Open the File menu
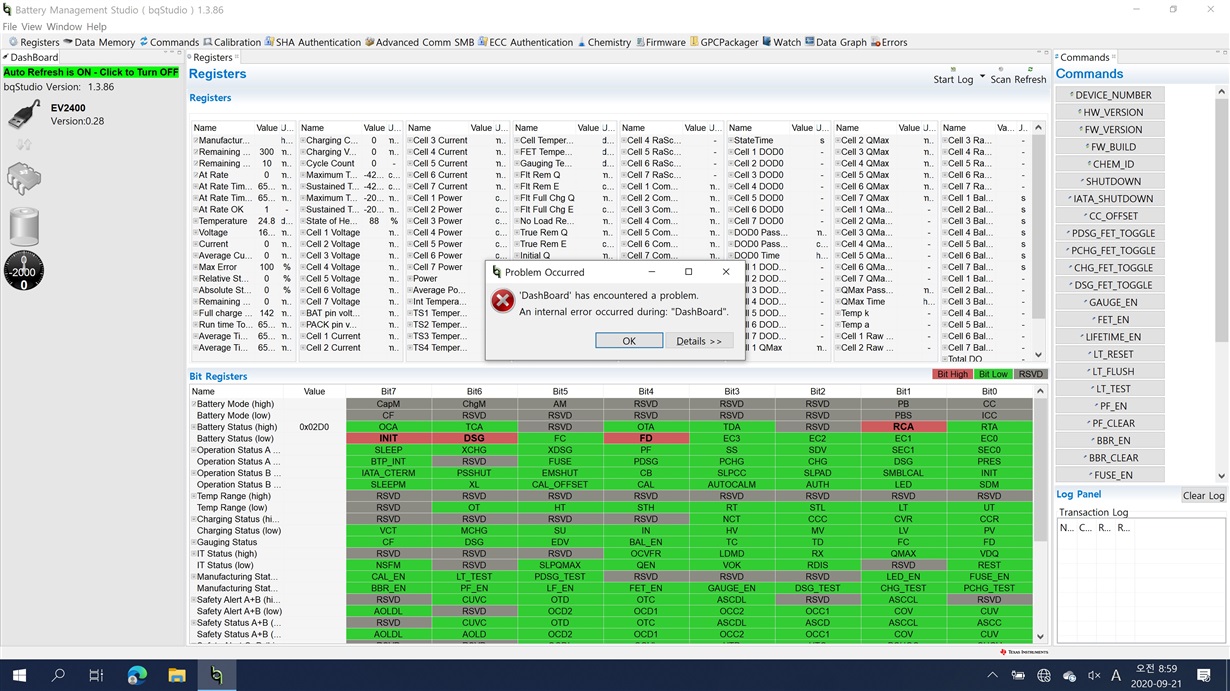This screenshot has height=691, width=1230. click(10, 27)
